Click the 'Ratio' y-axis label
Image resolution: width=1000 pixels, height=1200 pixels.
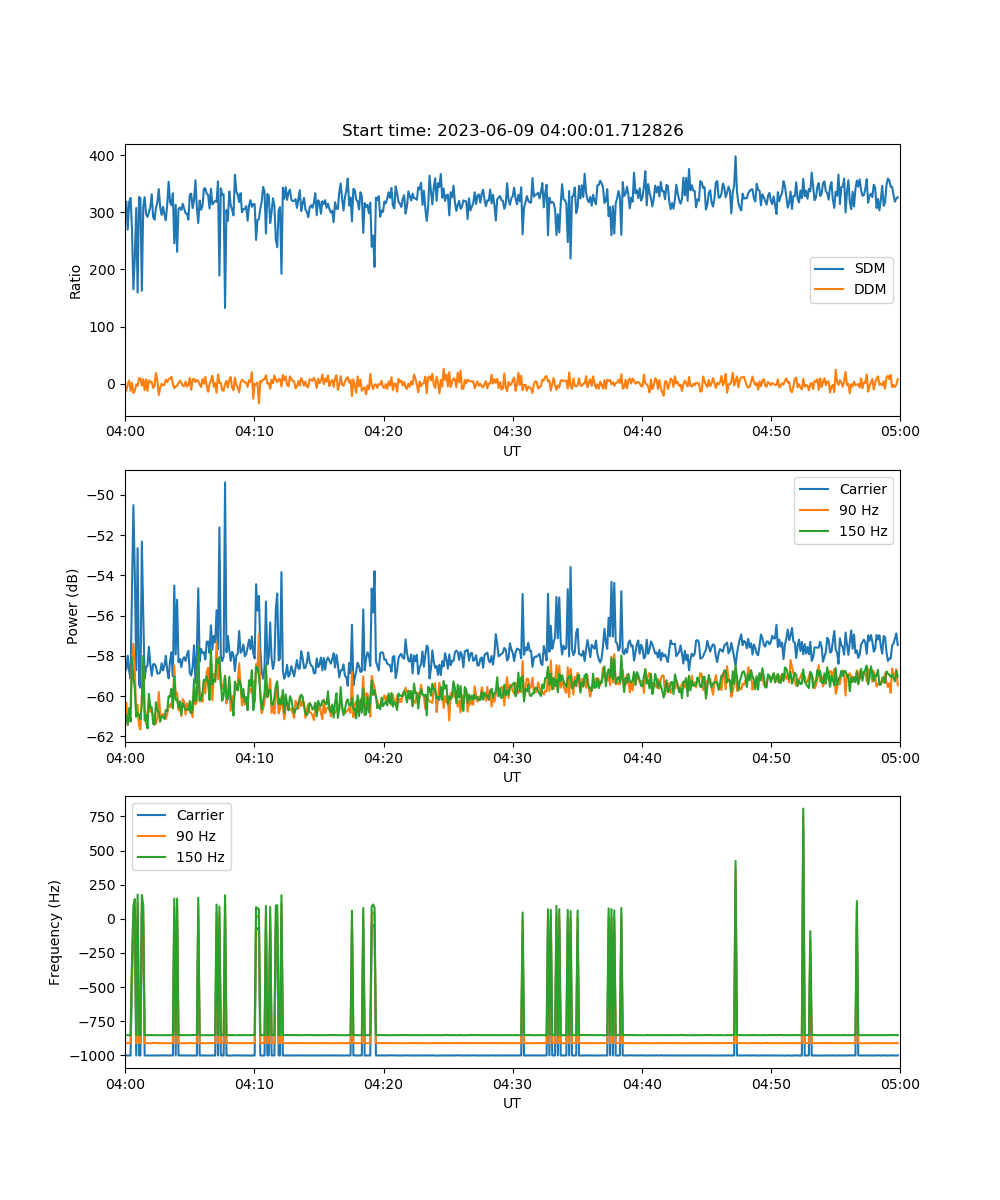pyautogui.click(x=76, y=281)
